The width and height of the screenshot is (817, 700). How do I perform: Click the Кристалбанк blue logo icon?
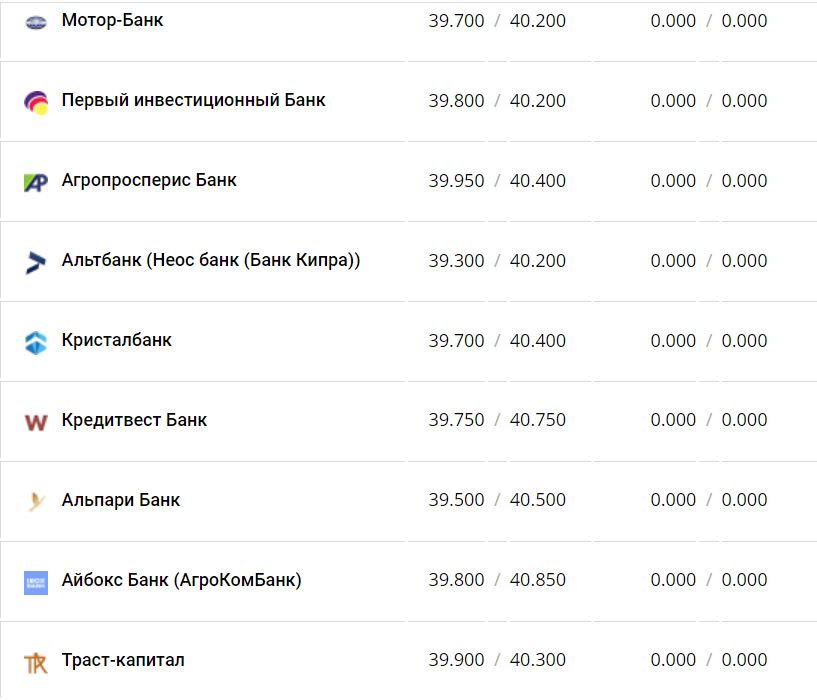[x=36, y=342]
